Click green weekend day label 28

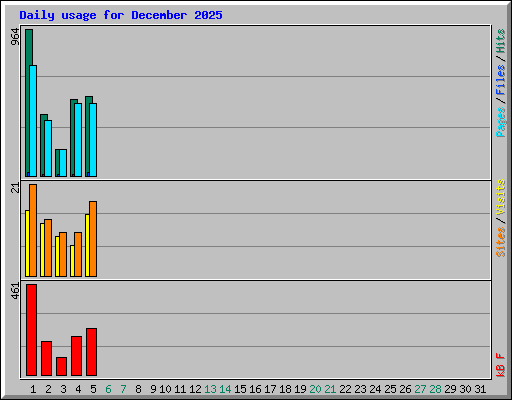435,389
